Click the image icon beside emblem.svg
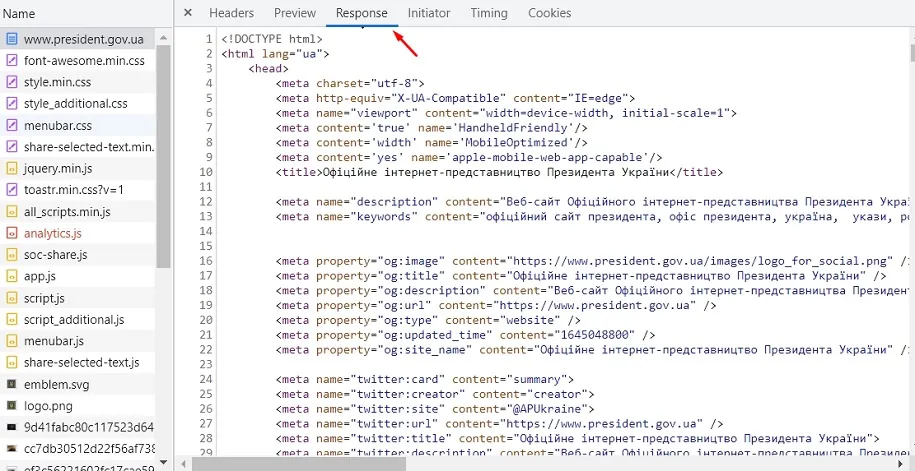The height and width of the screenshot is (471, 915). tap(11, 384)
